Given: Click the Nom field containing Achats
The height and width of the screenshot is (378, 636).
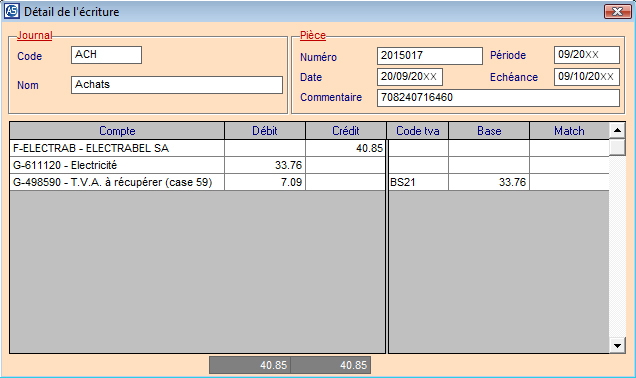Looking at the screenshot, I should coord(177,85).
